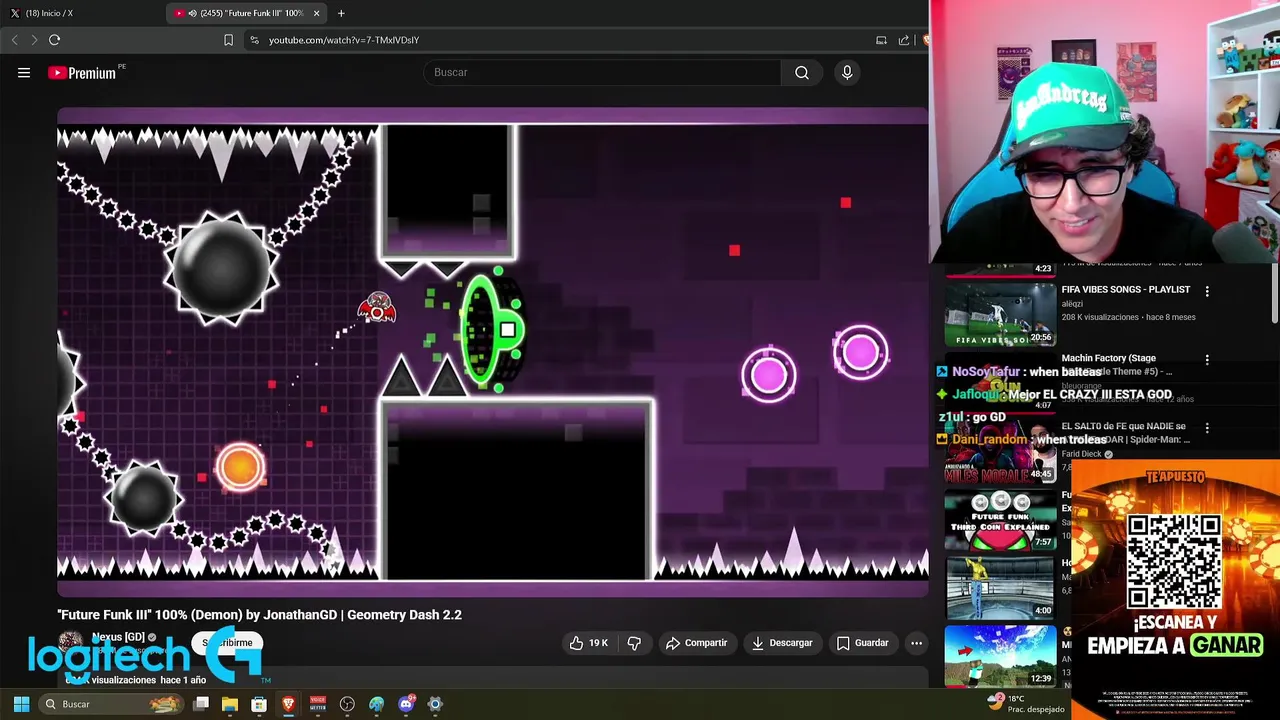Dislike the video with the thumbs-down button
1280x720 pixels.
(634, 643)
